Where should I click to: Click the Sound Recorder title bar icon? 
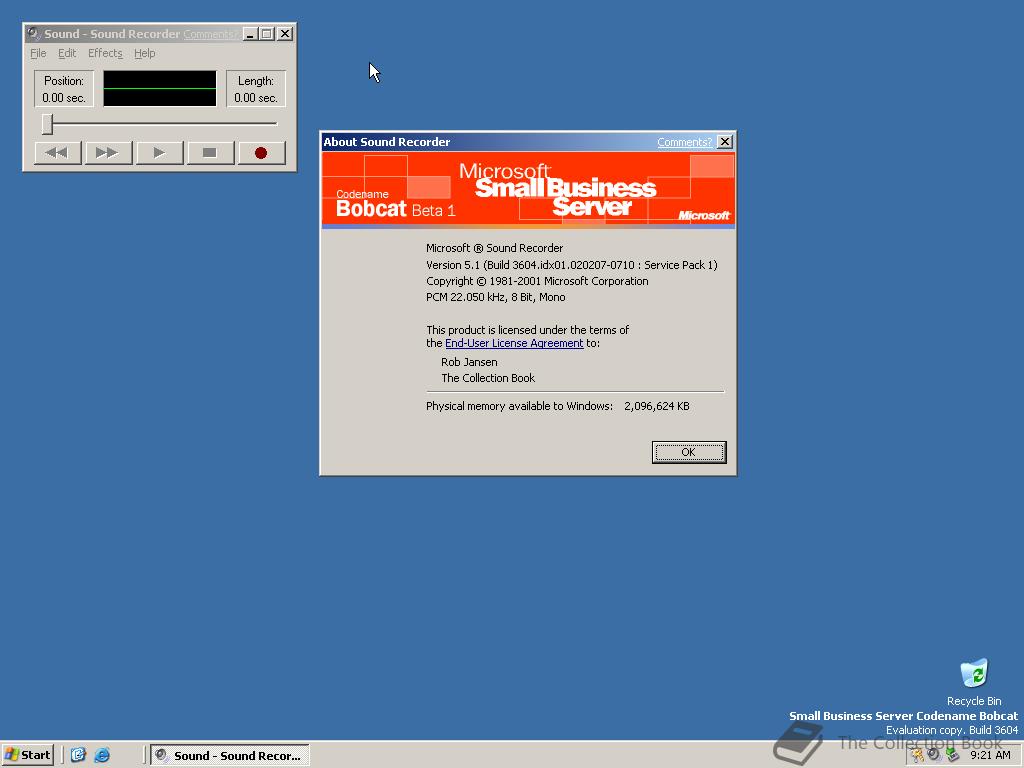coord(34,33)
